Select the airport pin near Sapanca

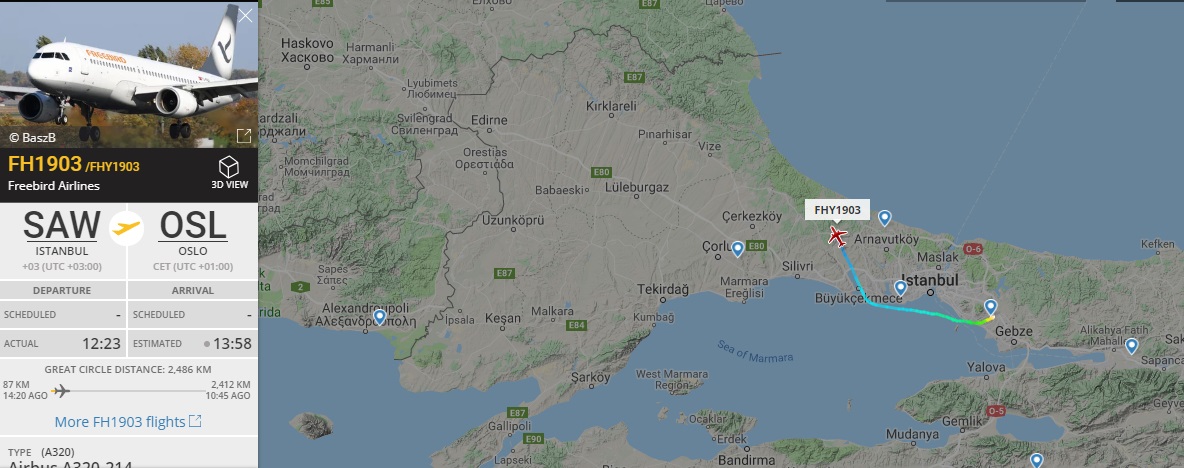pyautogui.click(x=1131, y=346)
